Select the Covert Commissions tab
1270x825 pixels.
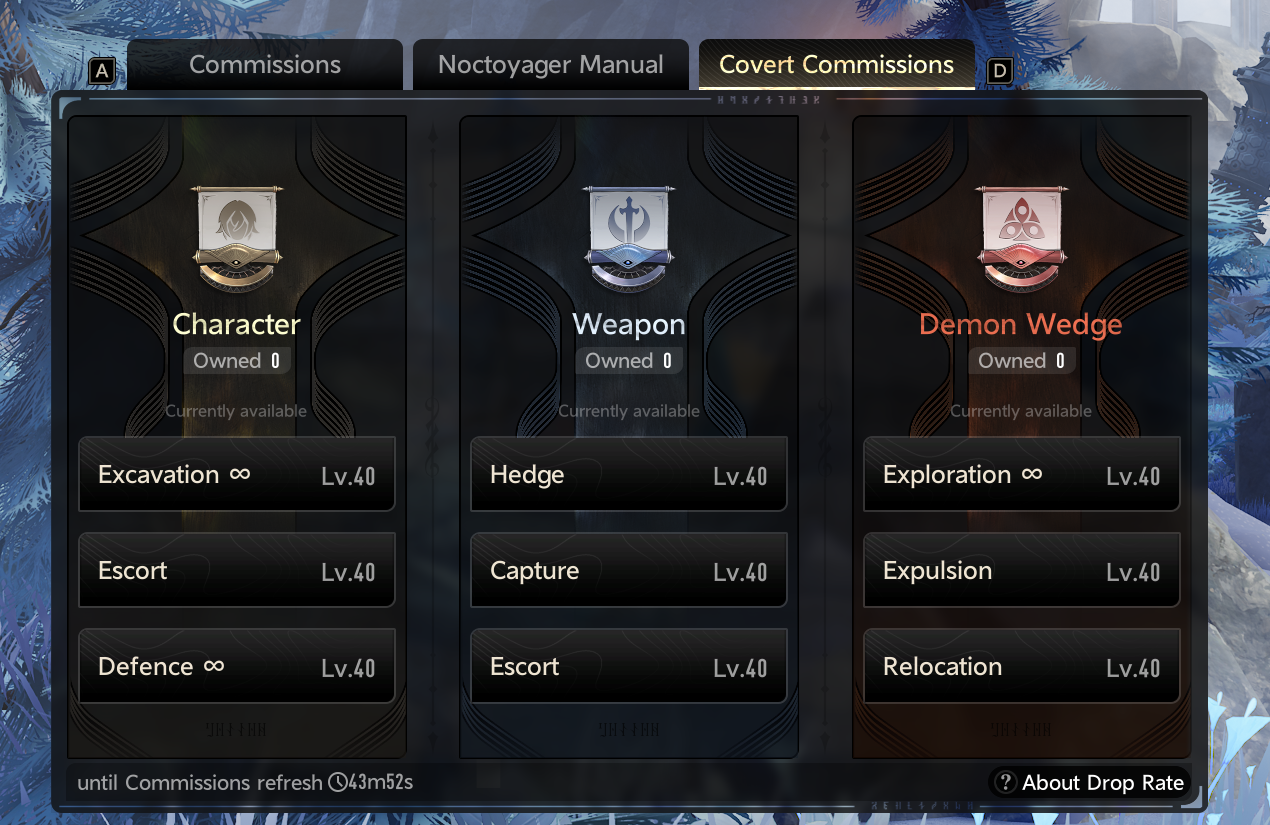[837, 65]
